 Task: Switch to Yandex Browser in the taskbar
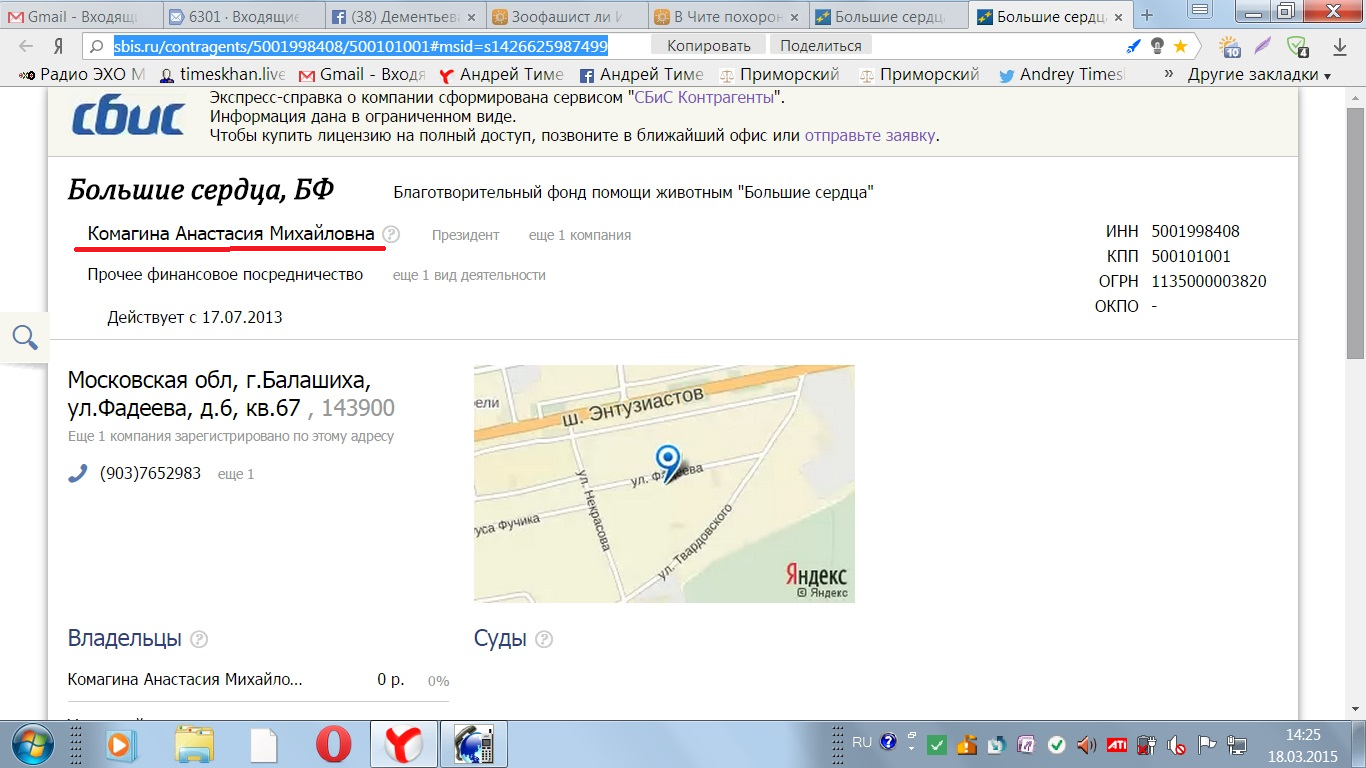[404, 744]
